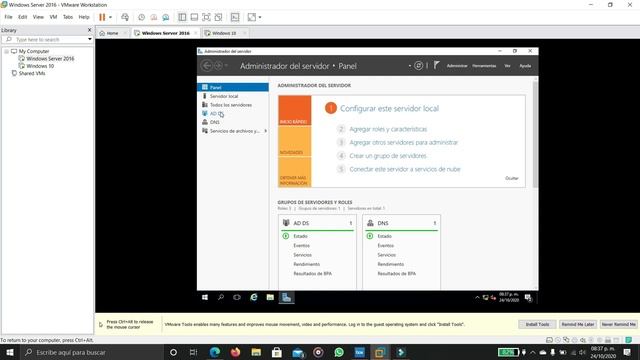Open the Library search dropdown arrow
This screenshot has width=640, height=360.
pos(90,39)
